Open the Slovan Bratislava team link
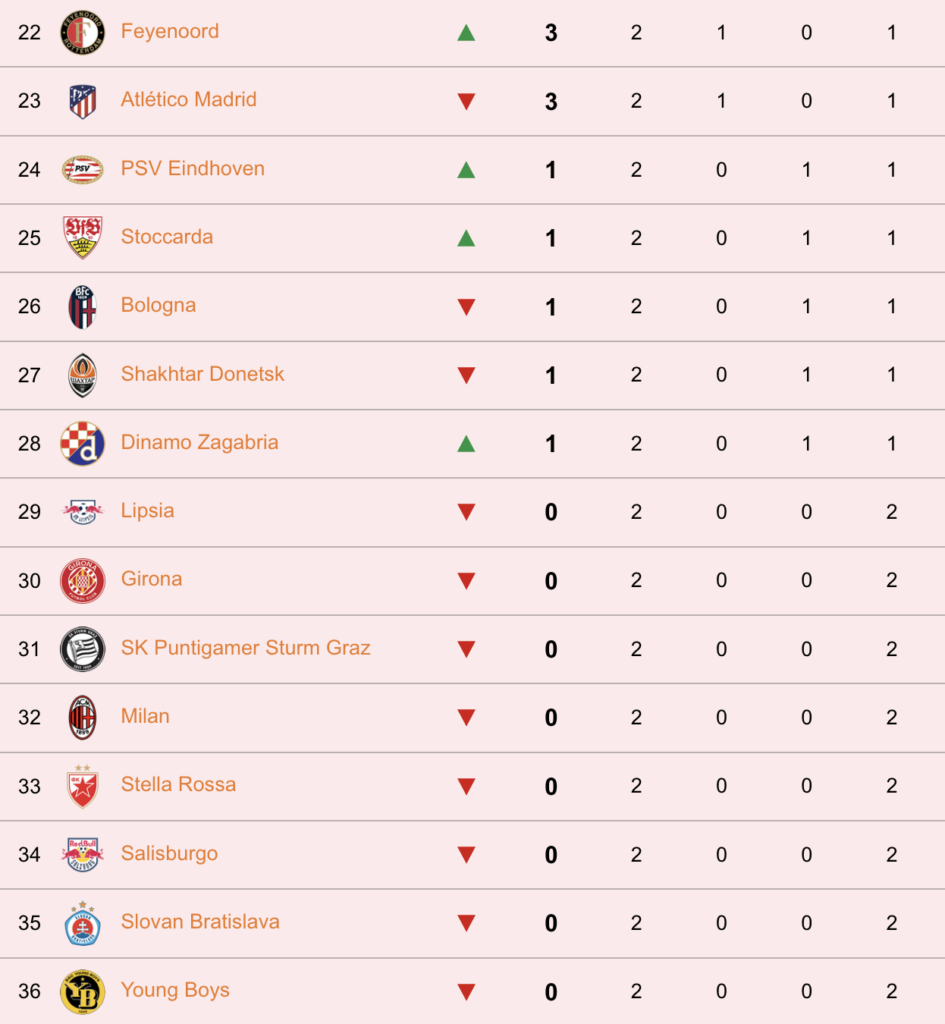Screen dimensions: 945x1024 pos(200,921)
